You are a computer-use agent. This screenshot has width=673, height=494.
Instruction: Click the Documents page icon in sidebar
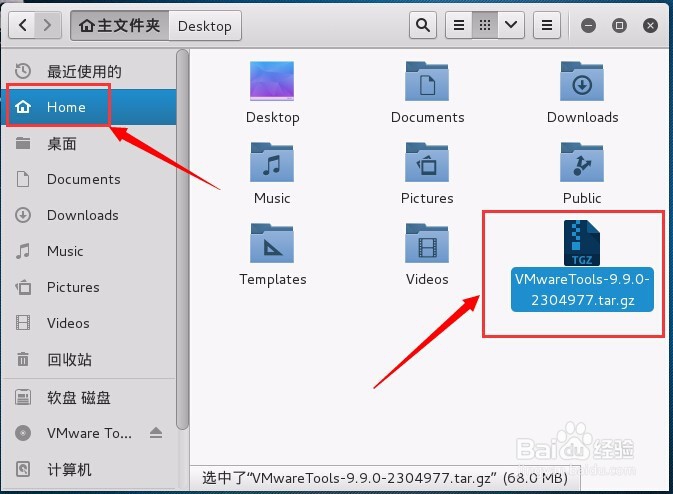(x=23, y=179)
